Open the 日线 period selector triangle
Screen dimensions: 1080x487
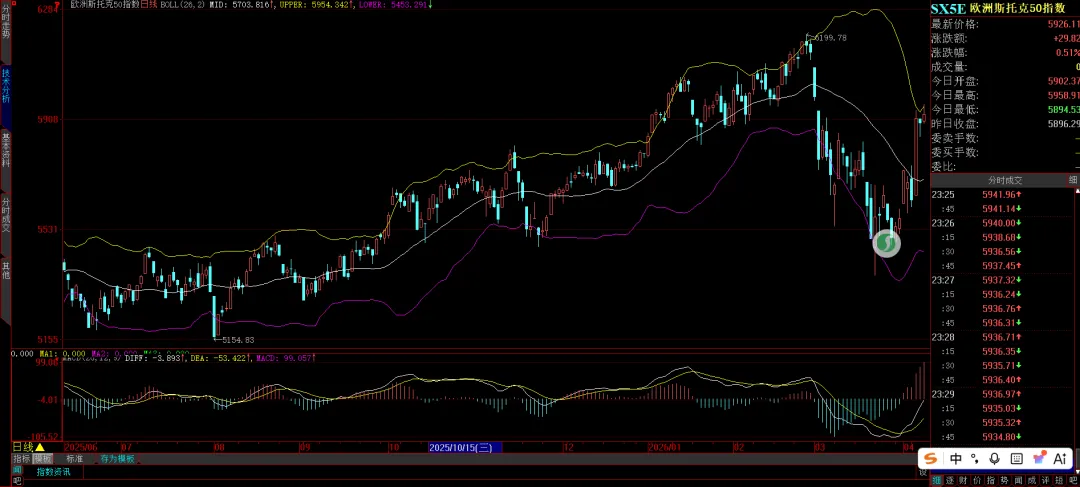pyautogui.click(x=40, y=448)
